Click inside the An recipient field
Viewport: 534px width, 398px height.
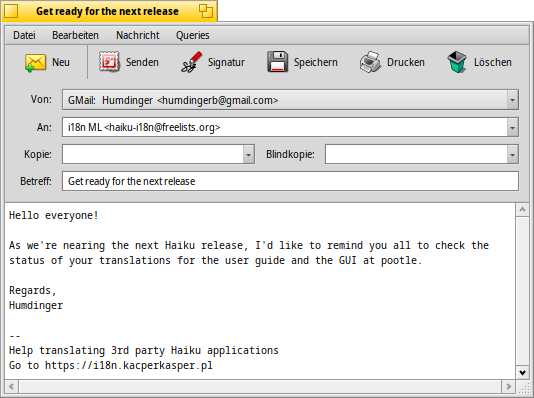pyautogui.click(x=285, y=127)
